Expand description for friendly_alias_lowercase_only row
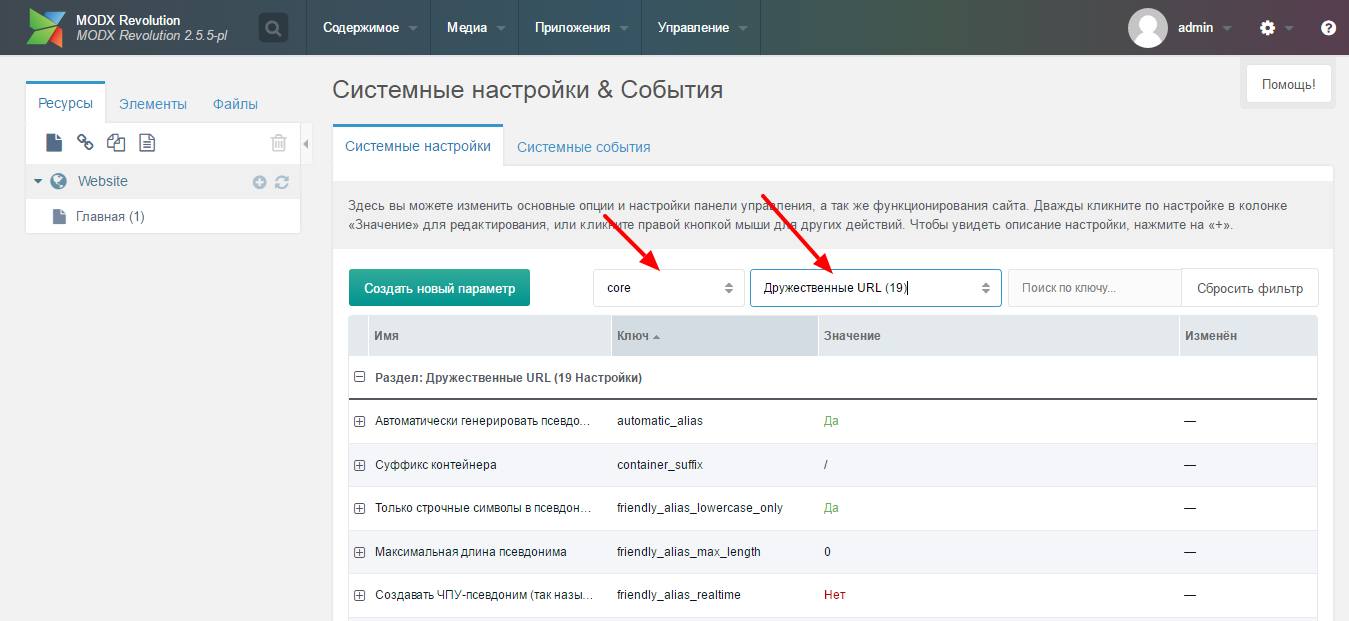The height and width of the screenshot is (621, 1349). coord(360,508)
